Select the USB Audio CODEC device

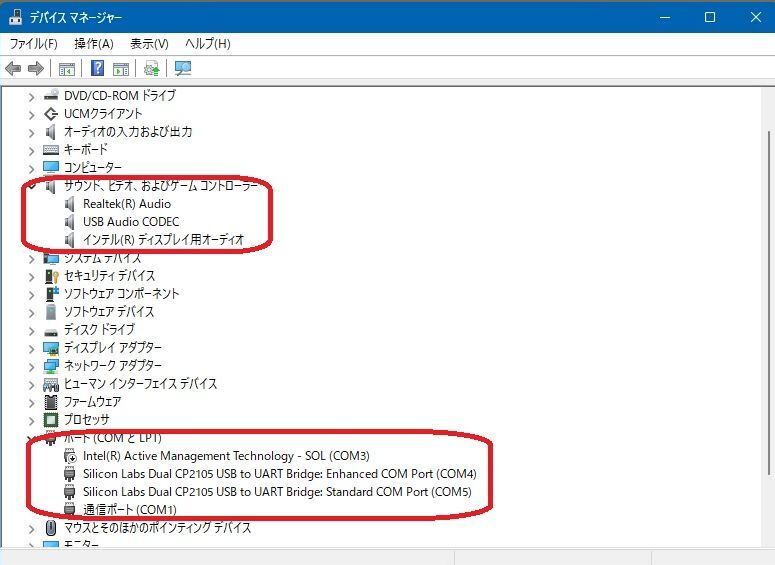pyautogui.click(x=130, y=222)
